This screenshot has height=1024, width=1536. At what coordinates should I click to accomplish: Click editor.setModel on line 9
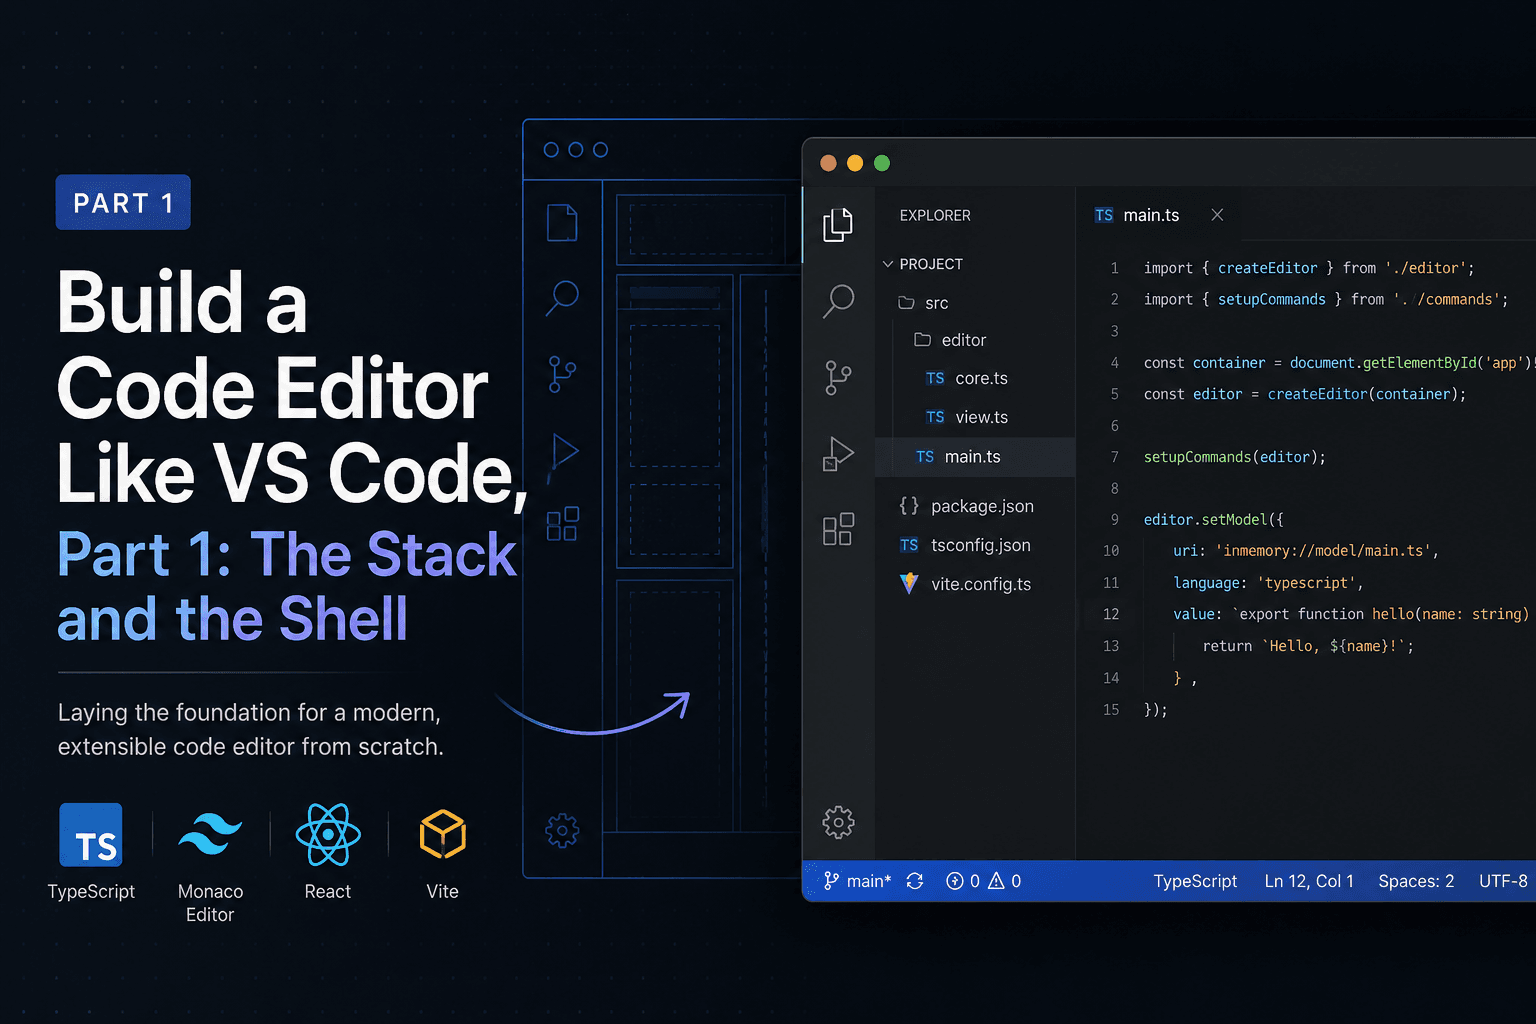click(1205, 520)
